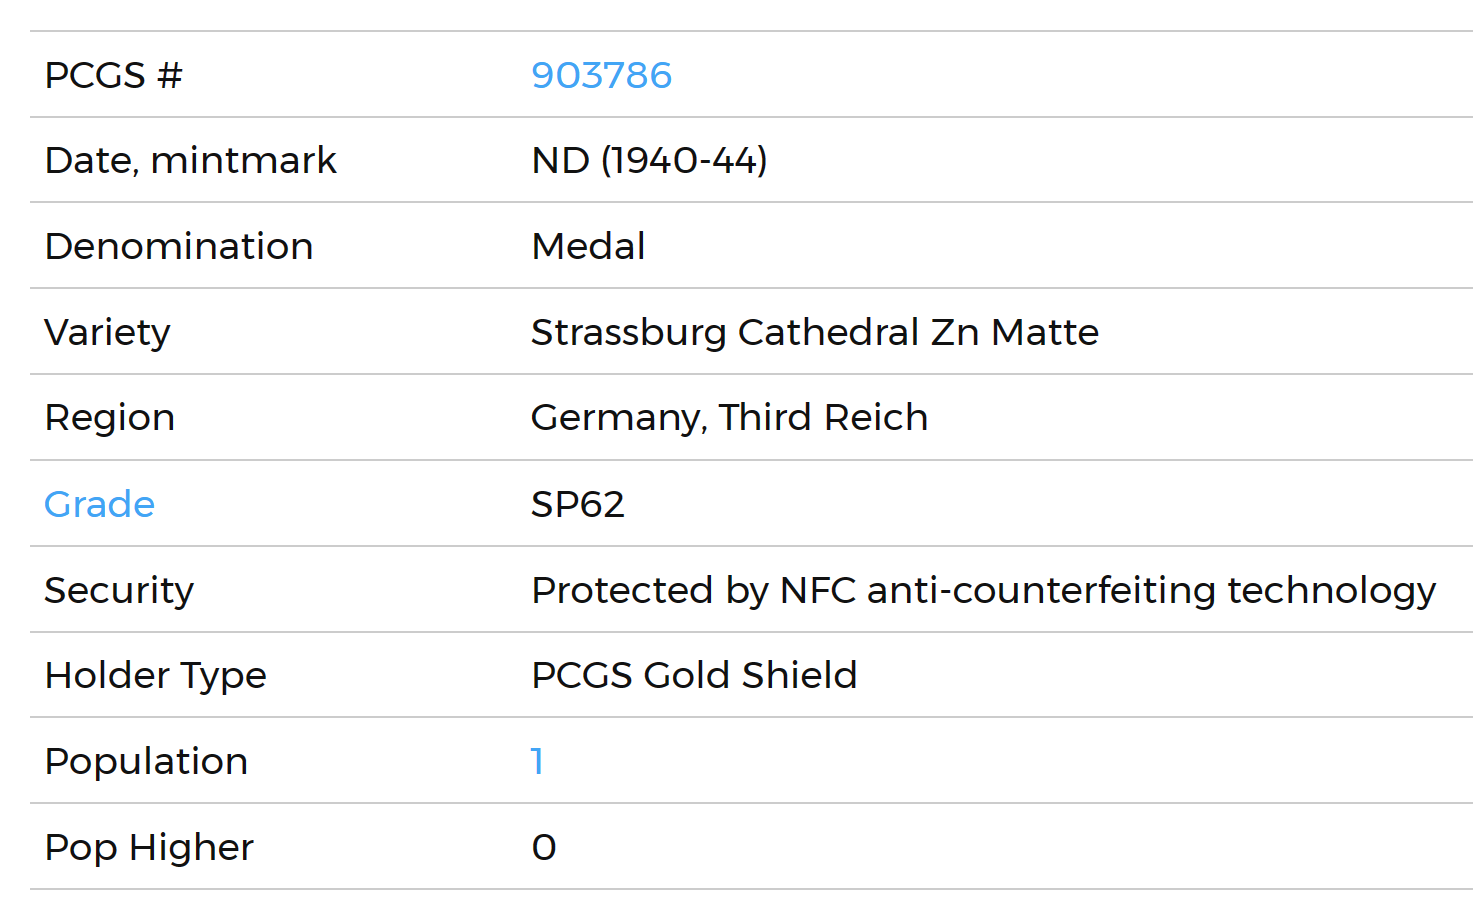Click the Population row label
The height and width of the screenshot is (903, 1473).
click(146, 761)
